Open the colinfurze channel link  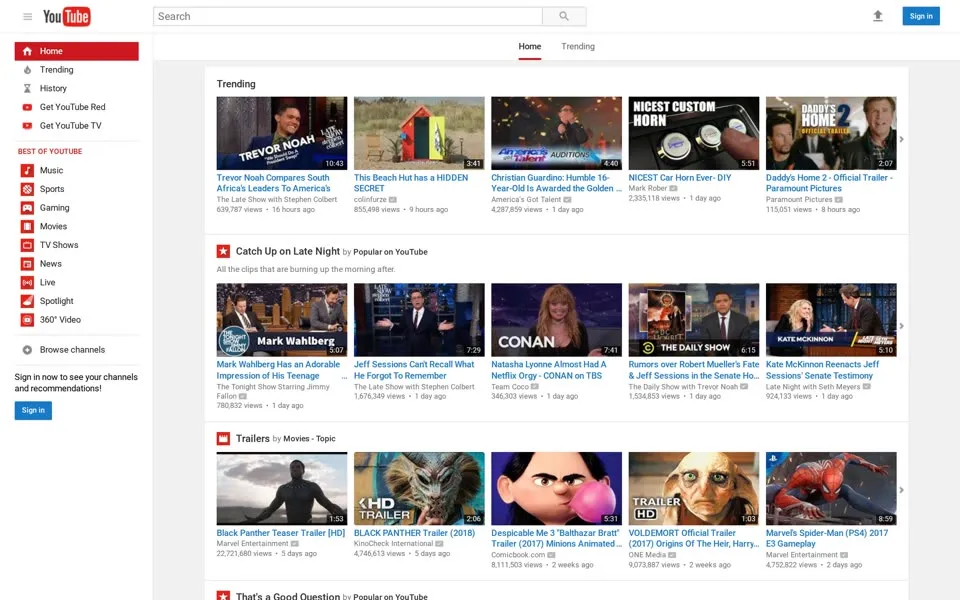(x=370, y=200)
